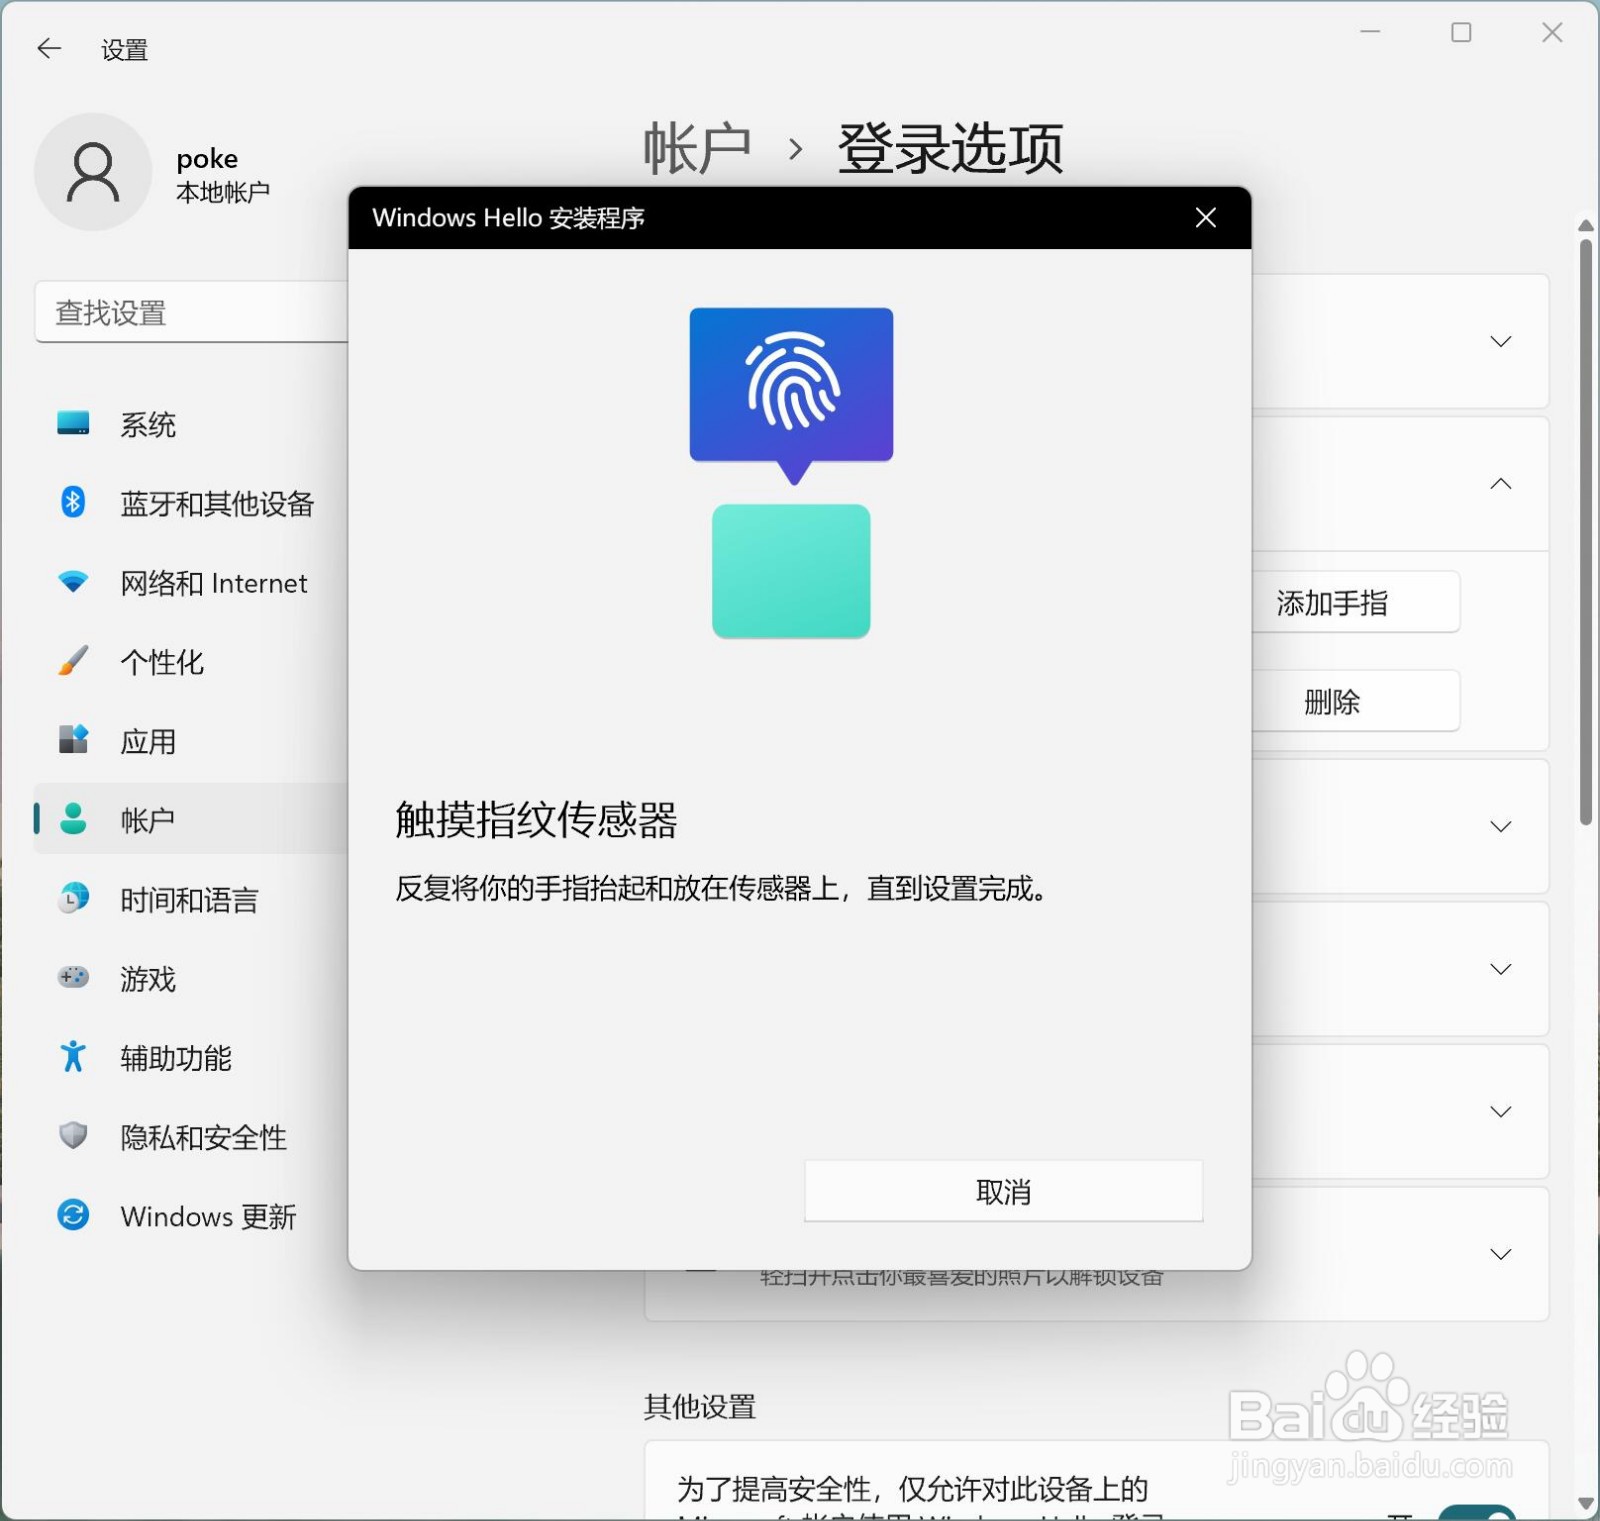
Task: Click the scrollbar up arrow
Action: click(1586, 226)
